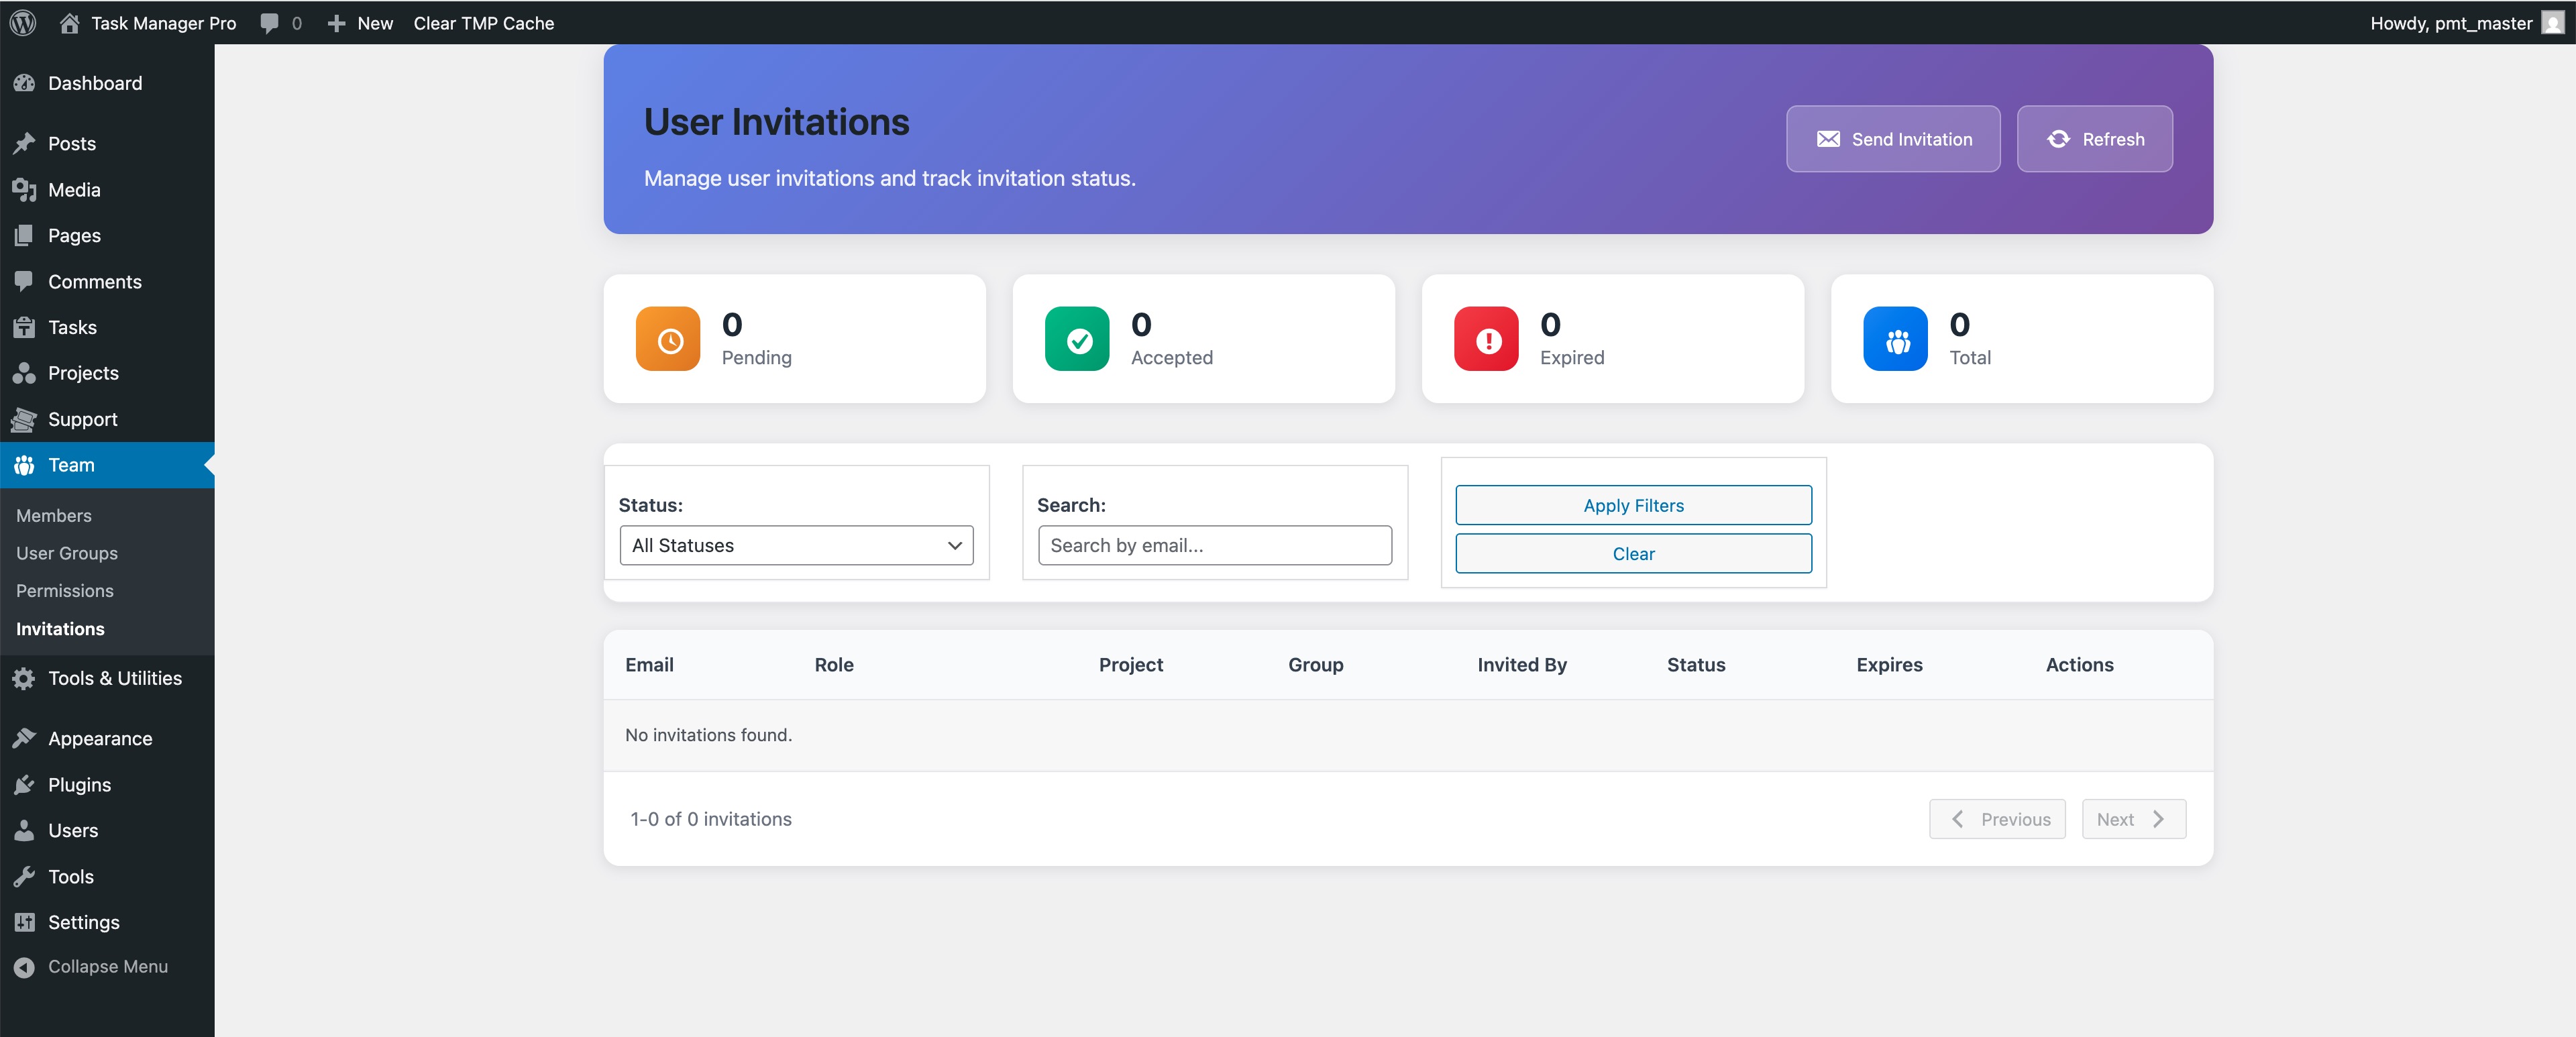Go to the Members submenu

click(x=54, y=515)
